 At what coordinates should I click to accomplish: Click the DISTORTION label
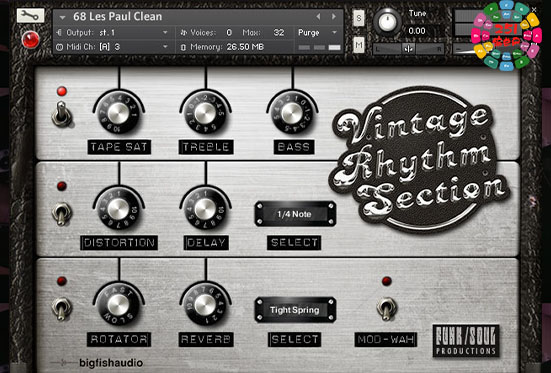(119, 243)
